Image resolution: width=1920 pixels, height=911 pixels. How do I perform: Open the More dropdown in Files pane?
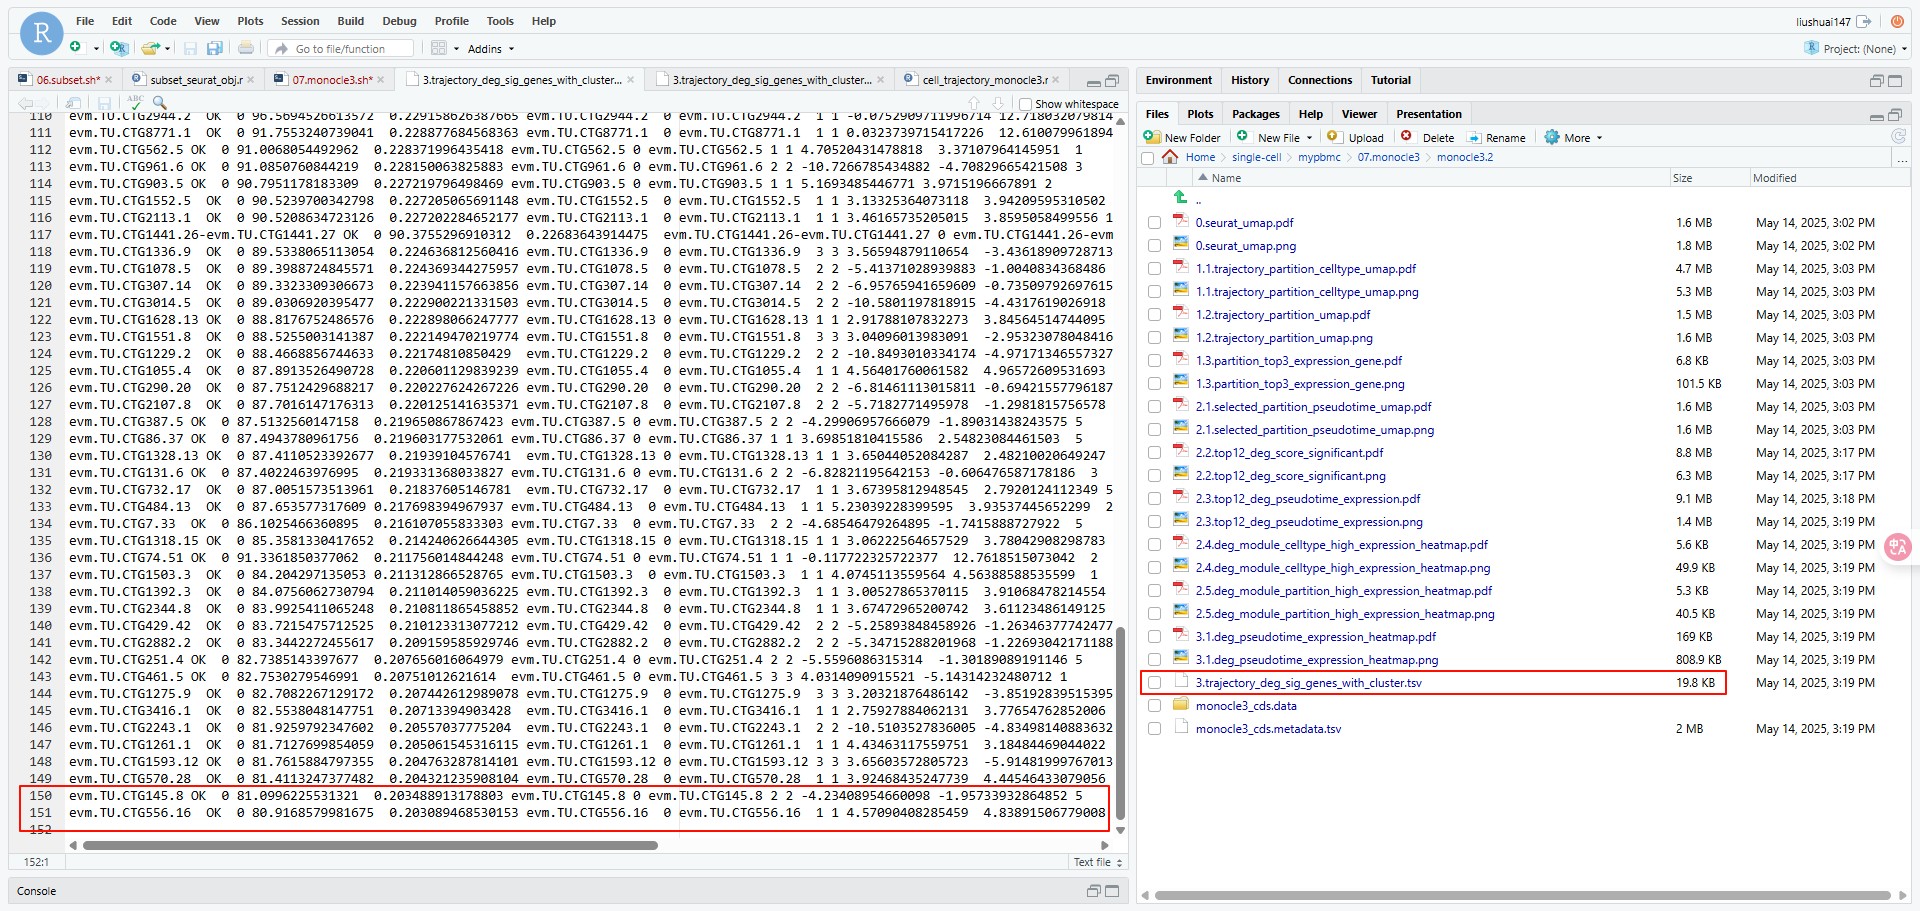click(x=1574, y=137)
